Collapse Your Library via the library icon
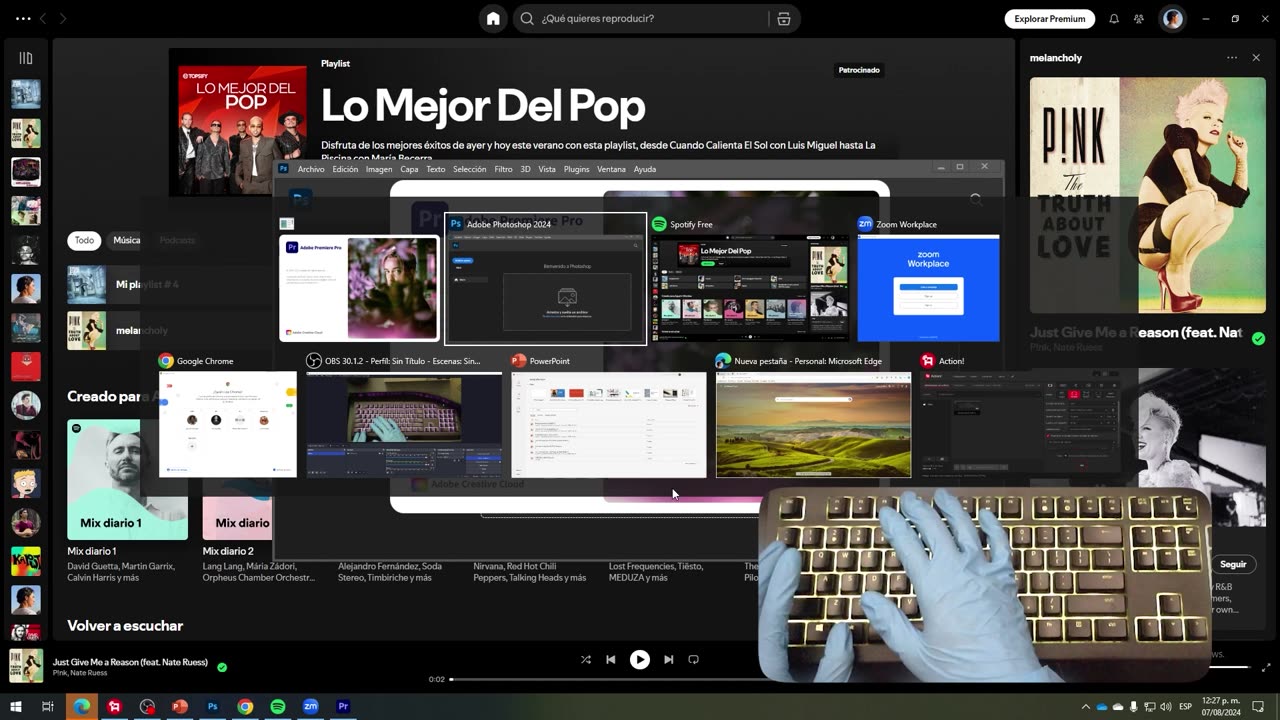Image resolution: width=1280 pixels, height=720 pixels. coord(26,58)
